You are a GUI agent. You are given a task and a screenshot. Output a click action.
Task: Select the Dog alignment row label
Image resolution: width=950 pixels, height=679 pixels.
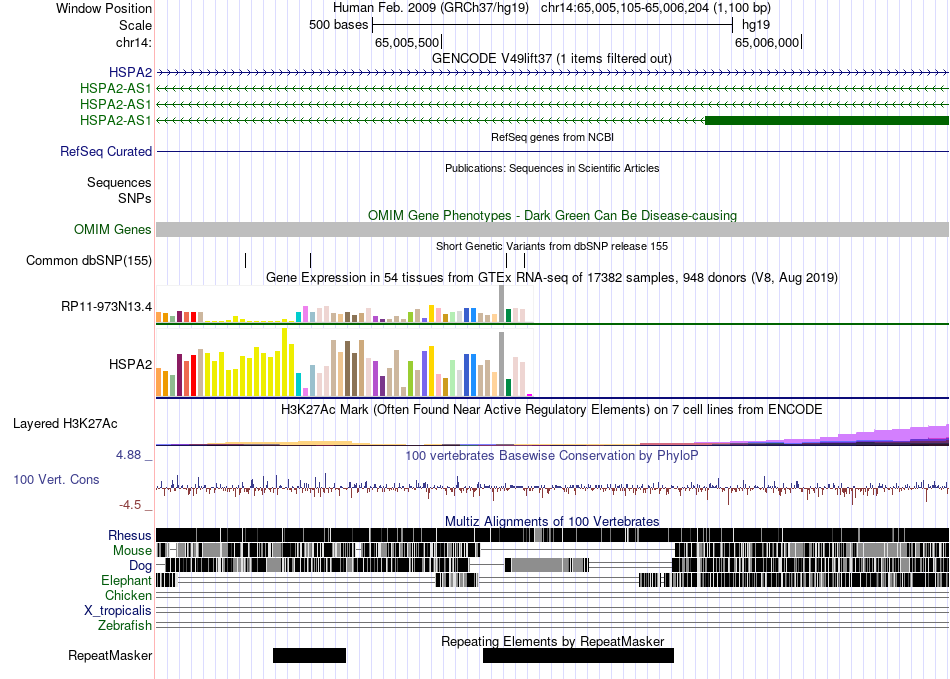coord(140,566)
